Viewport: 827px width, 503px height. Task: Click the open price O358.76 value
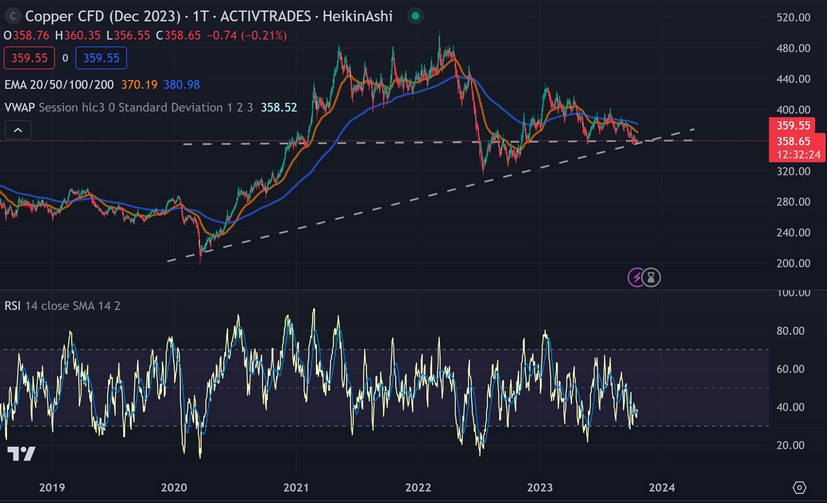pyautogui.click(x=26, y=35)
